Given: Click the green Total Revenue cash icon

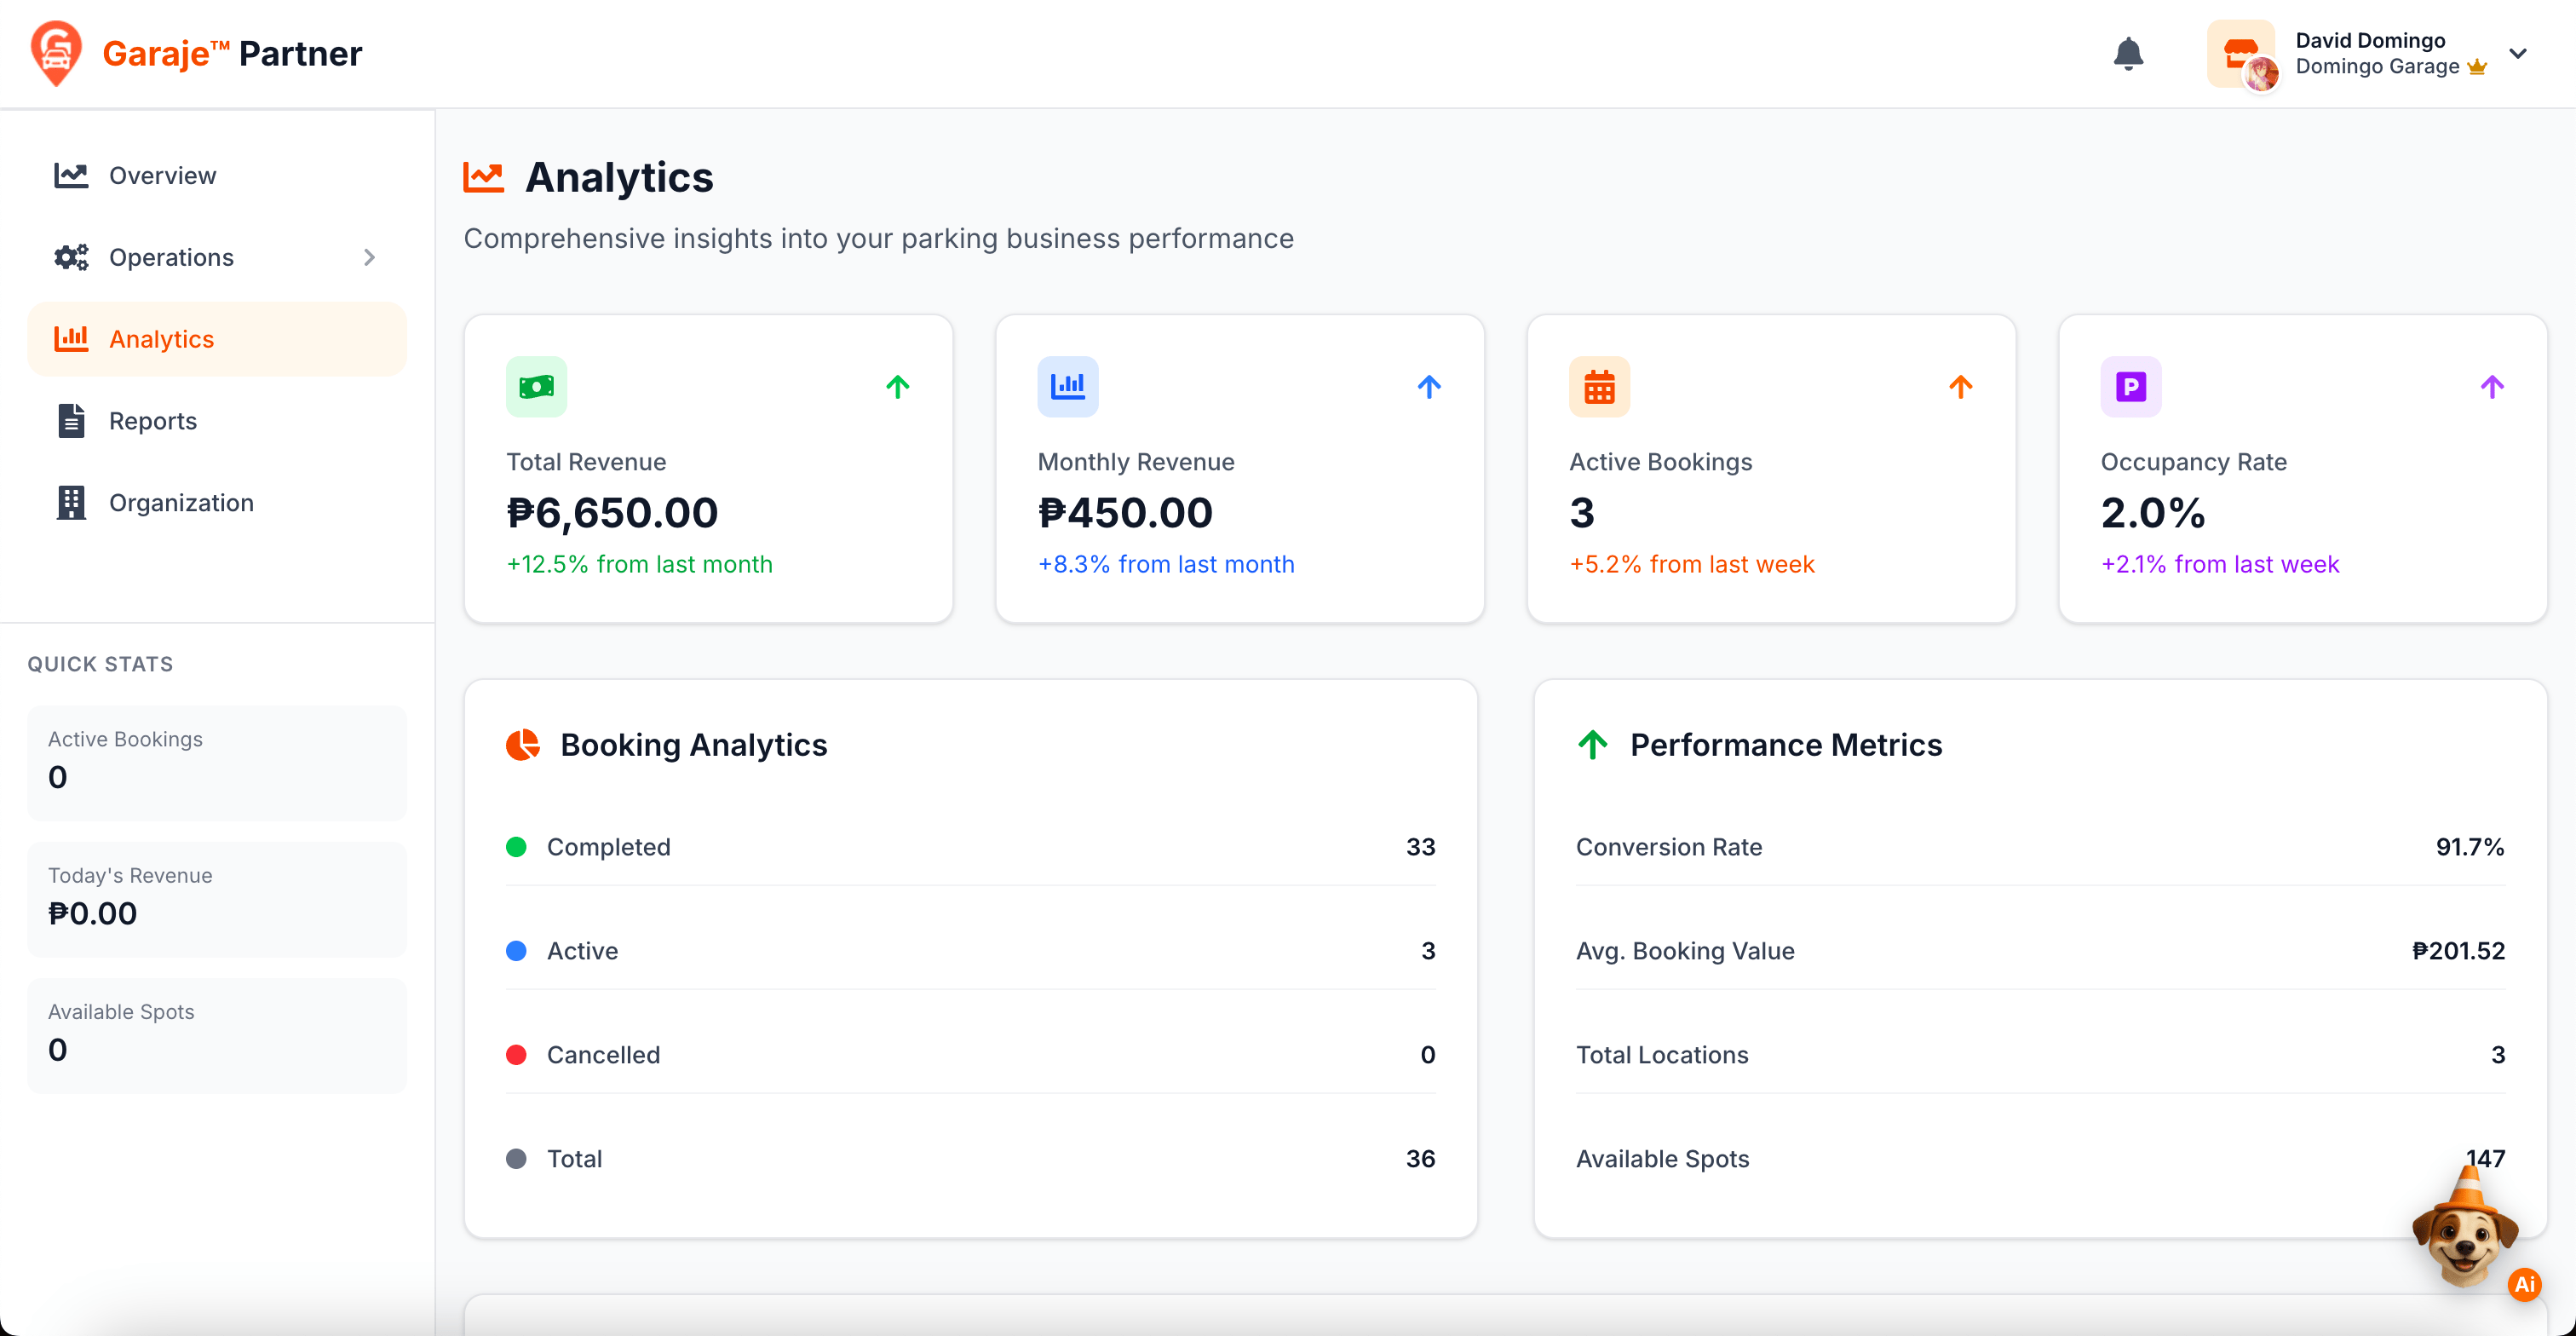Looking at the screenshot, I should [536, 386].
